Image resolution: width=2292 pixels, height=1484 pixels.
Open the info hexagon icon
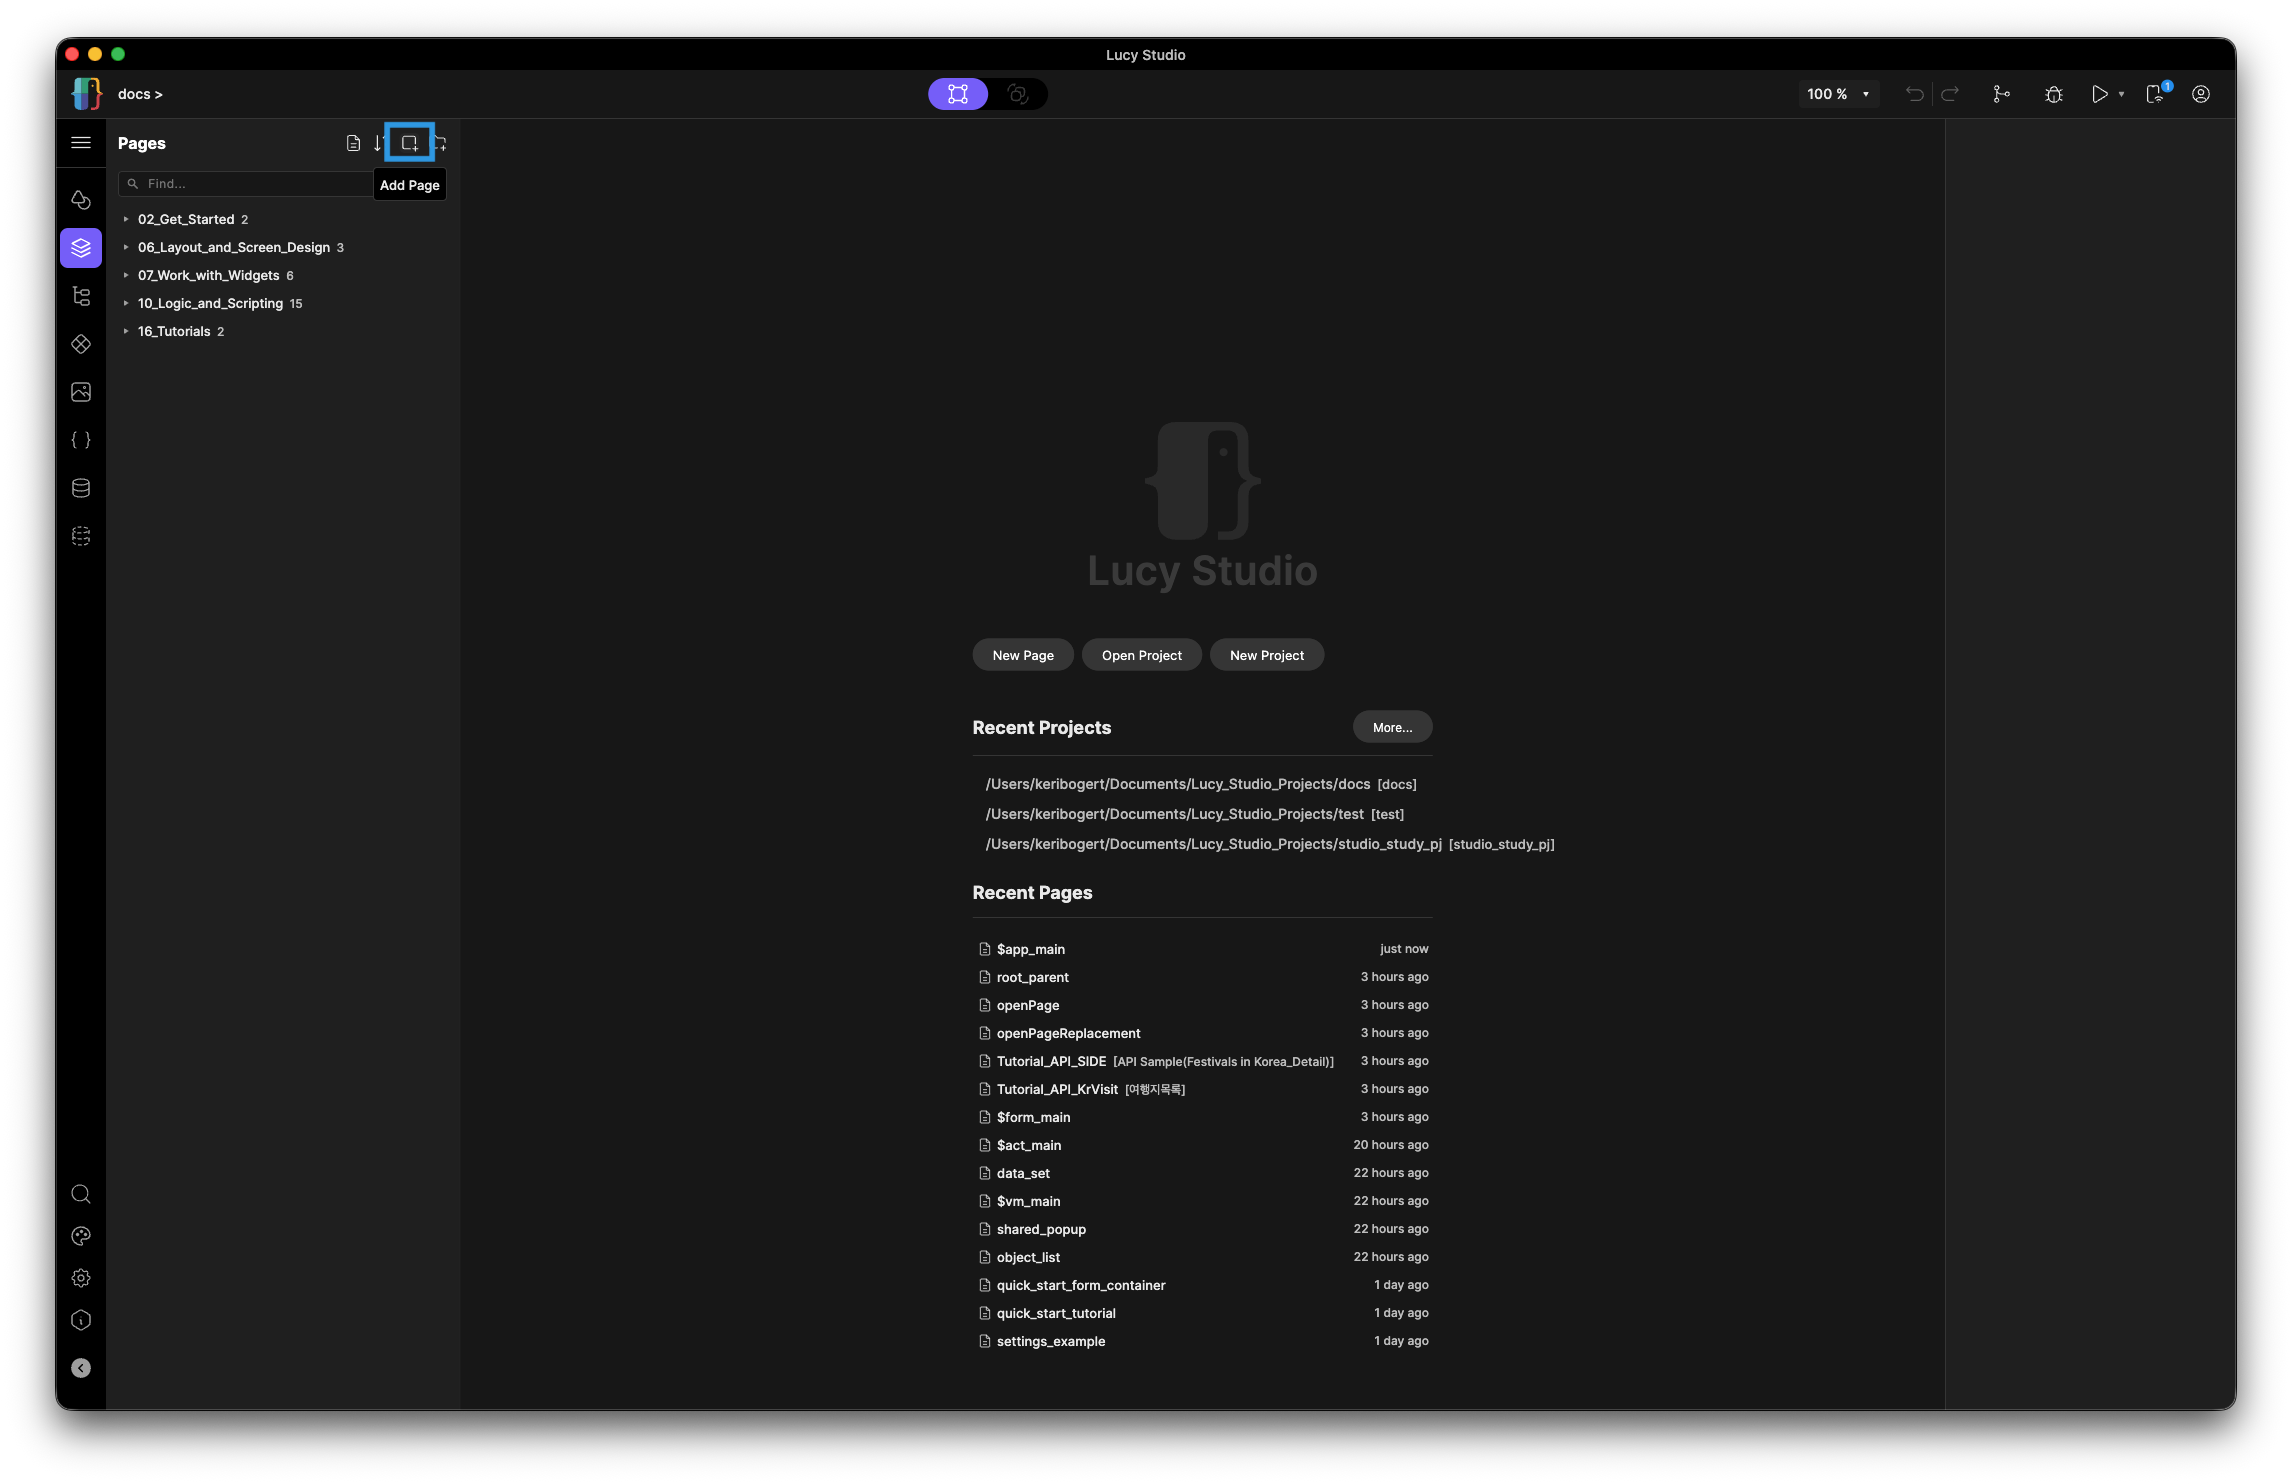tap(81, 1320)
